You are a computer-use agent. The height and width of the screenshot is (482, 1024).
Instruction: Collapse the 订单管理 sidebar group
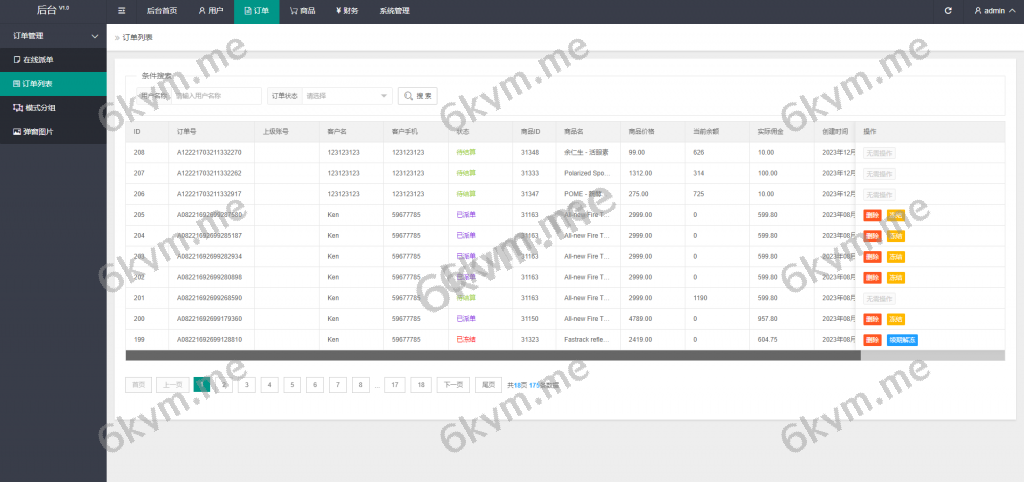(53, 36)
